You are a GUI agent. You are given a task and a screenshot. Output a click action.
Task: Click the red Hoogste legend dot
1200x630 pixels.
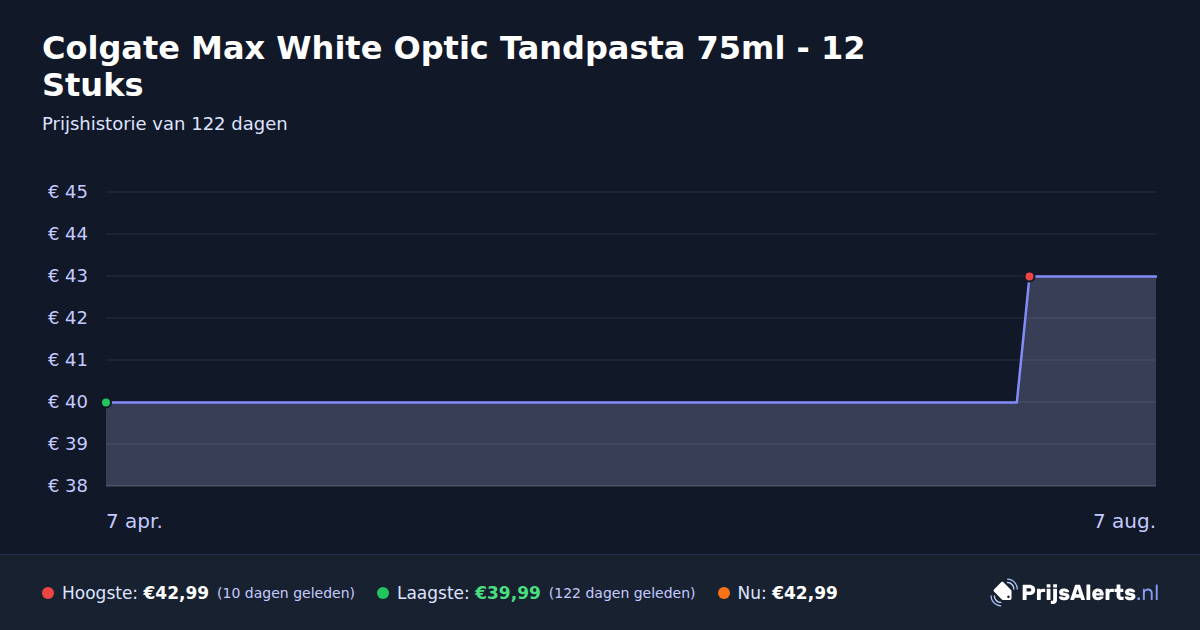pos(48,593)
